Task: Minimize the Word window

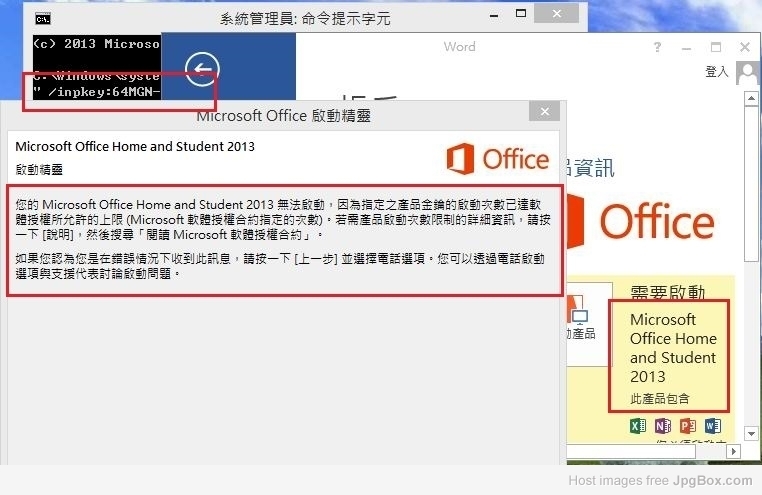Action: pos(686,48)
